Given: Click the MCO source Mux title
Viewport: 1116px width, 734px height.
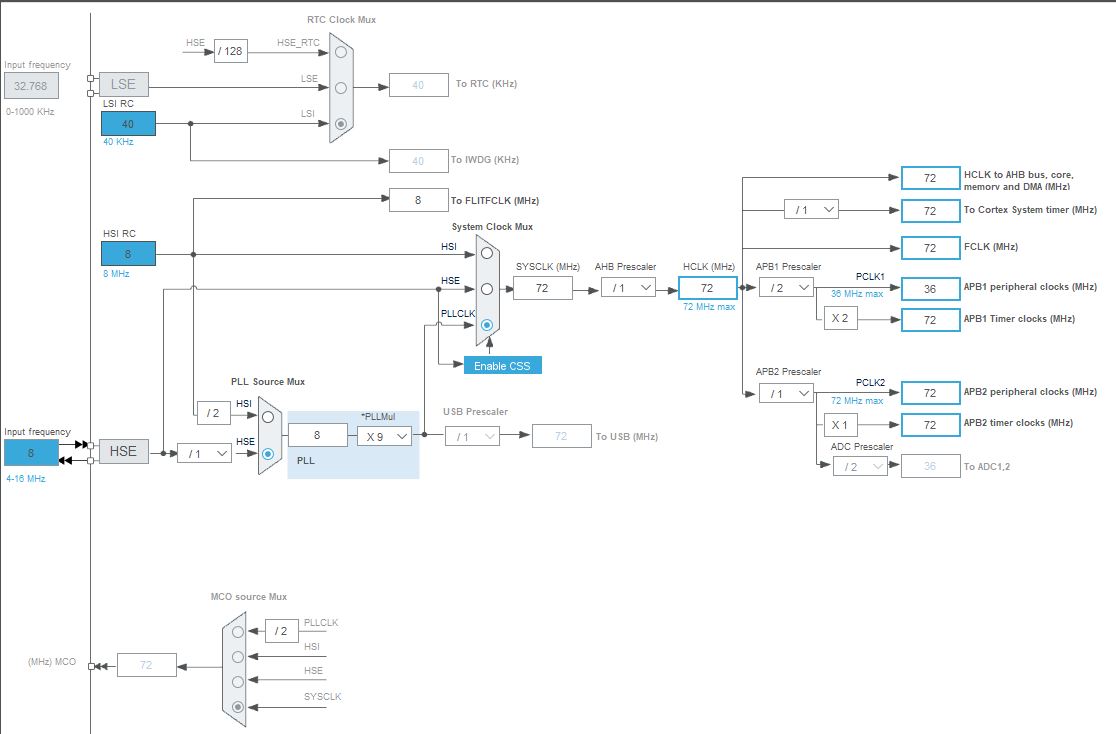Looking at the screenshot, I should [249, 597].
